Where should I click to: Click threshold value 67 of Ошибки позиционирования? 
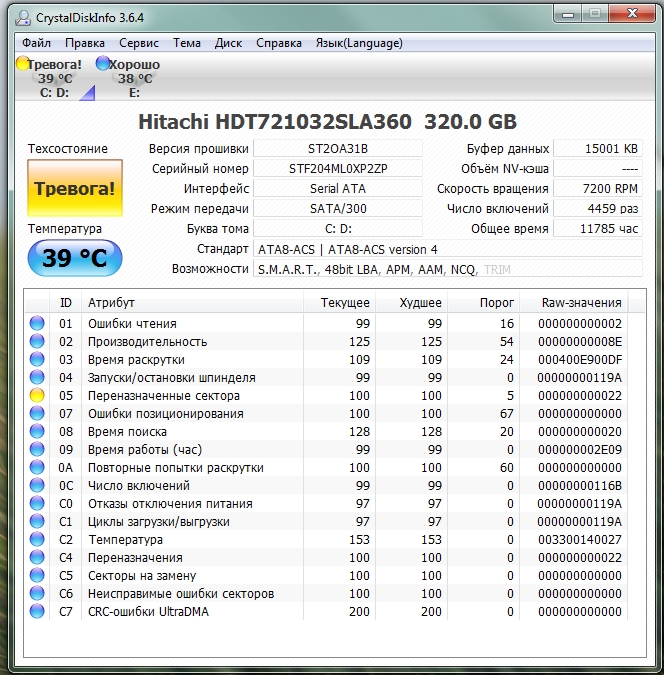506,414
